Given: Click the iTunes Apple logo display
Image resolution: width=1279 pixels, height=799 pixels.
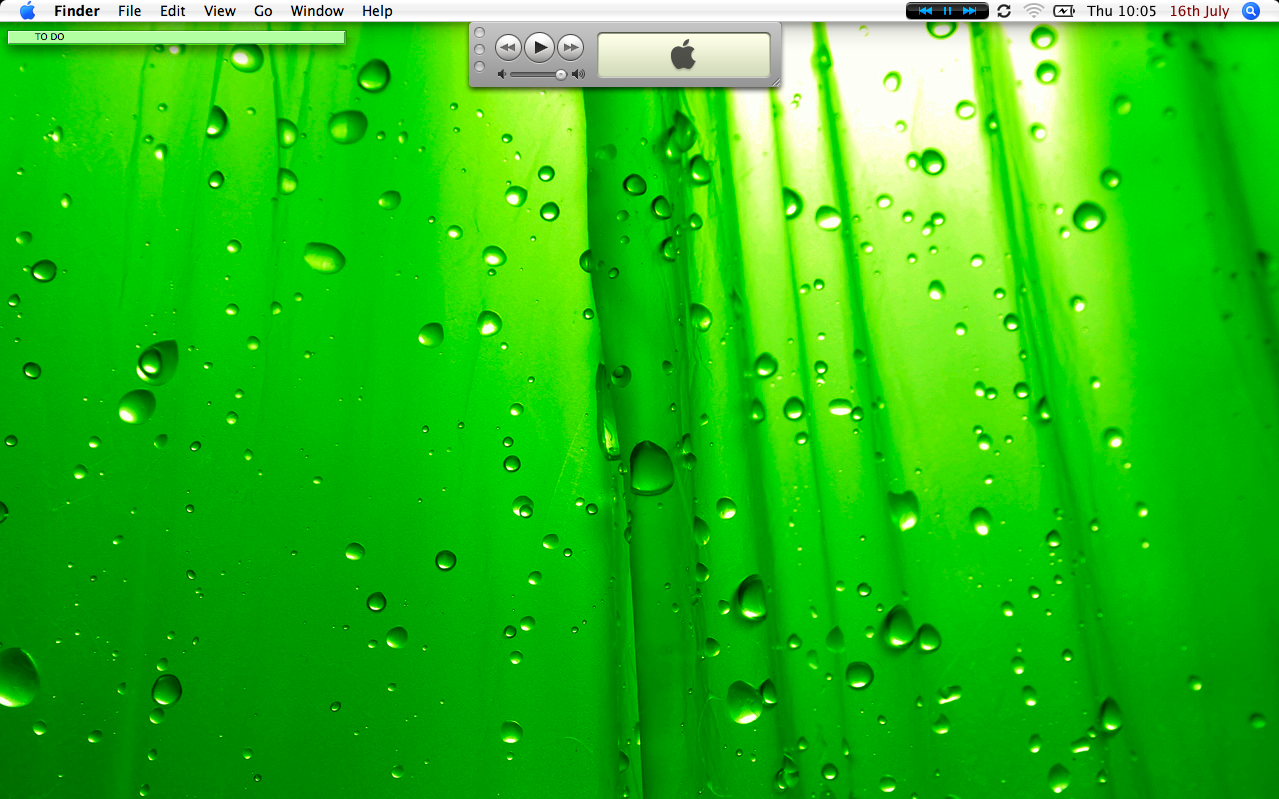Looking at the screenshot, I should pyautogui.click(x=684, y=55).
